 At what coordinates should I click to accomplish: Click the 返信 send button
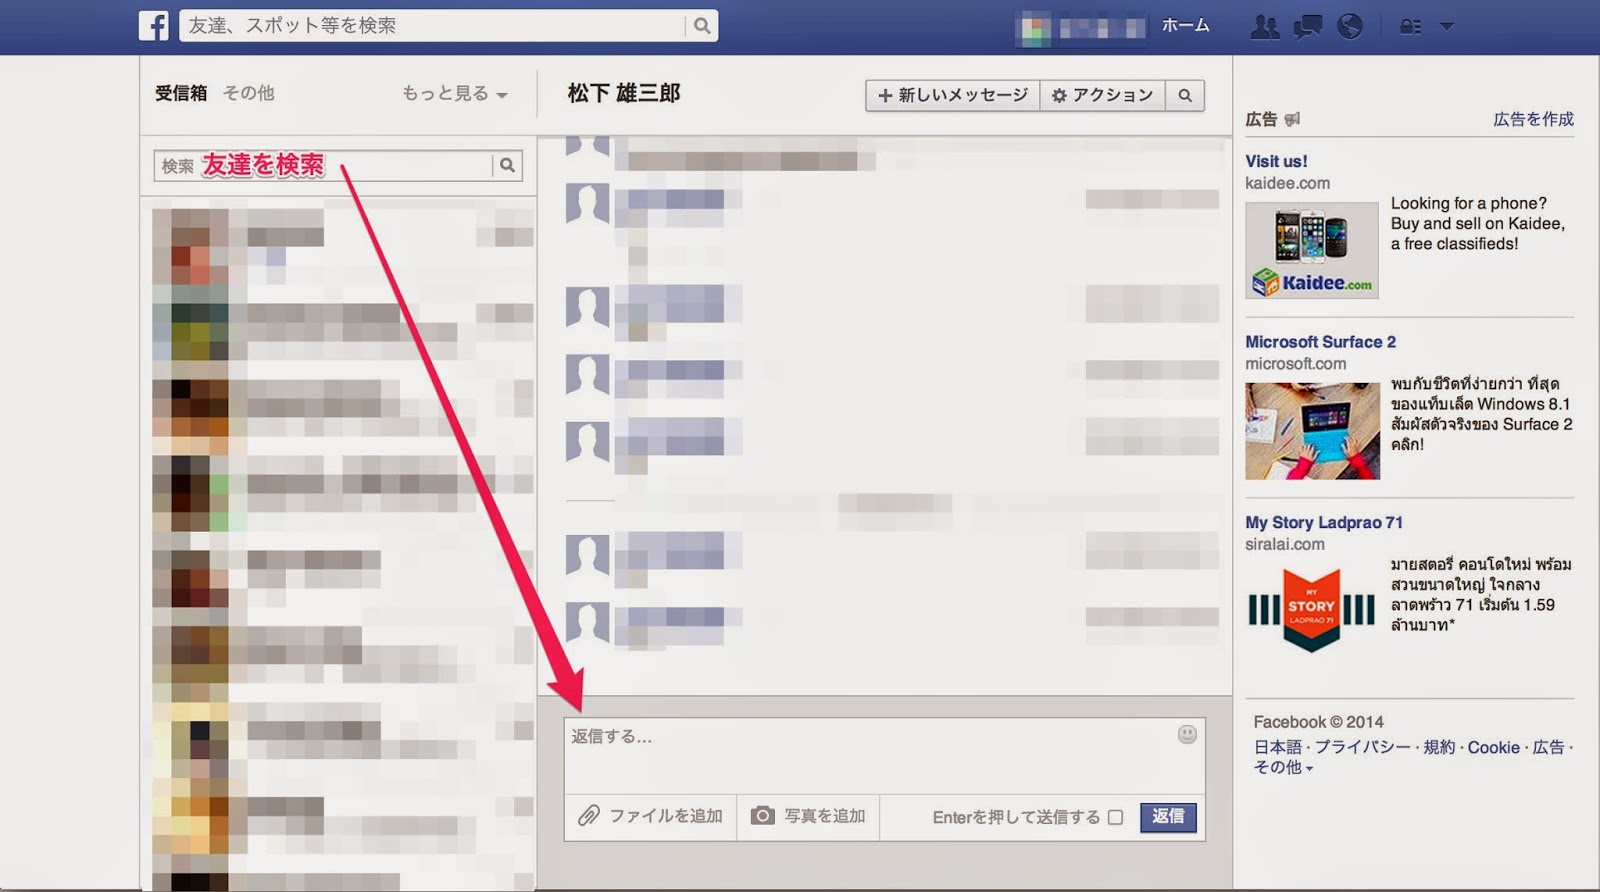1168,817
